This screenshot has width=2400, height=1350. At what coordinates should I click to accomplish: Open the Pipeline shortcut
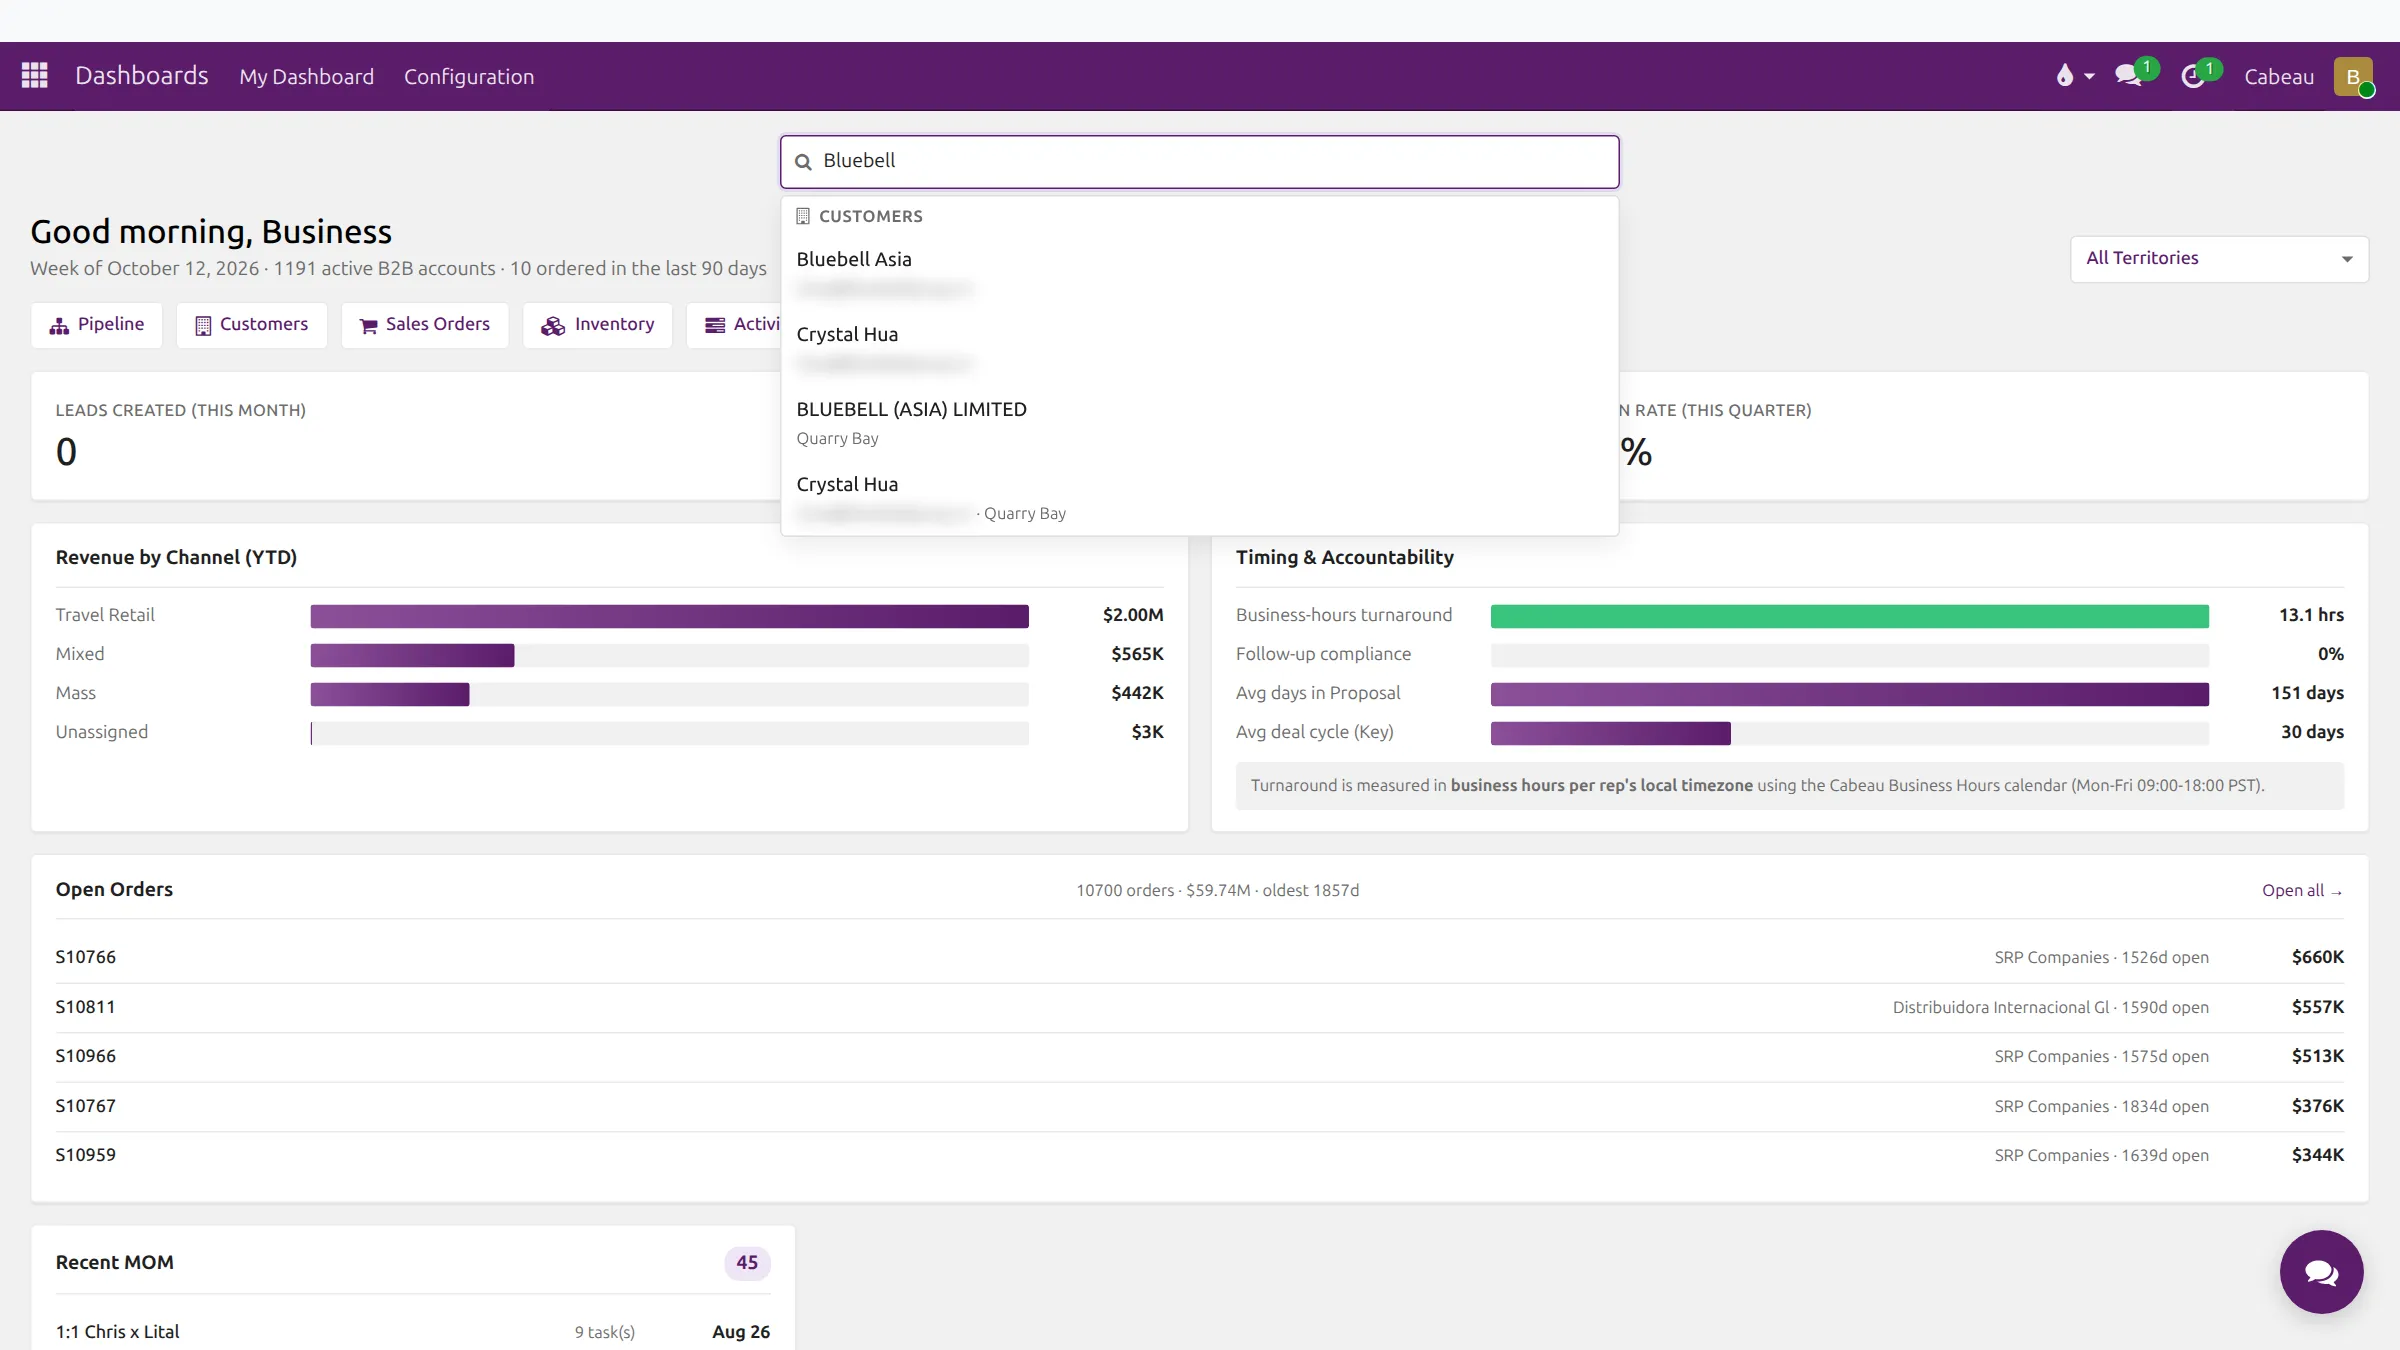[x=97, y=325]
